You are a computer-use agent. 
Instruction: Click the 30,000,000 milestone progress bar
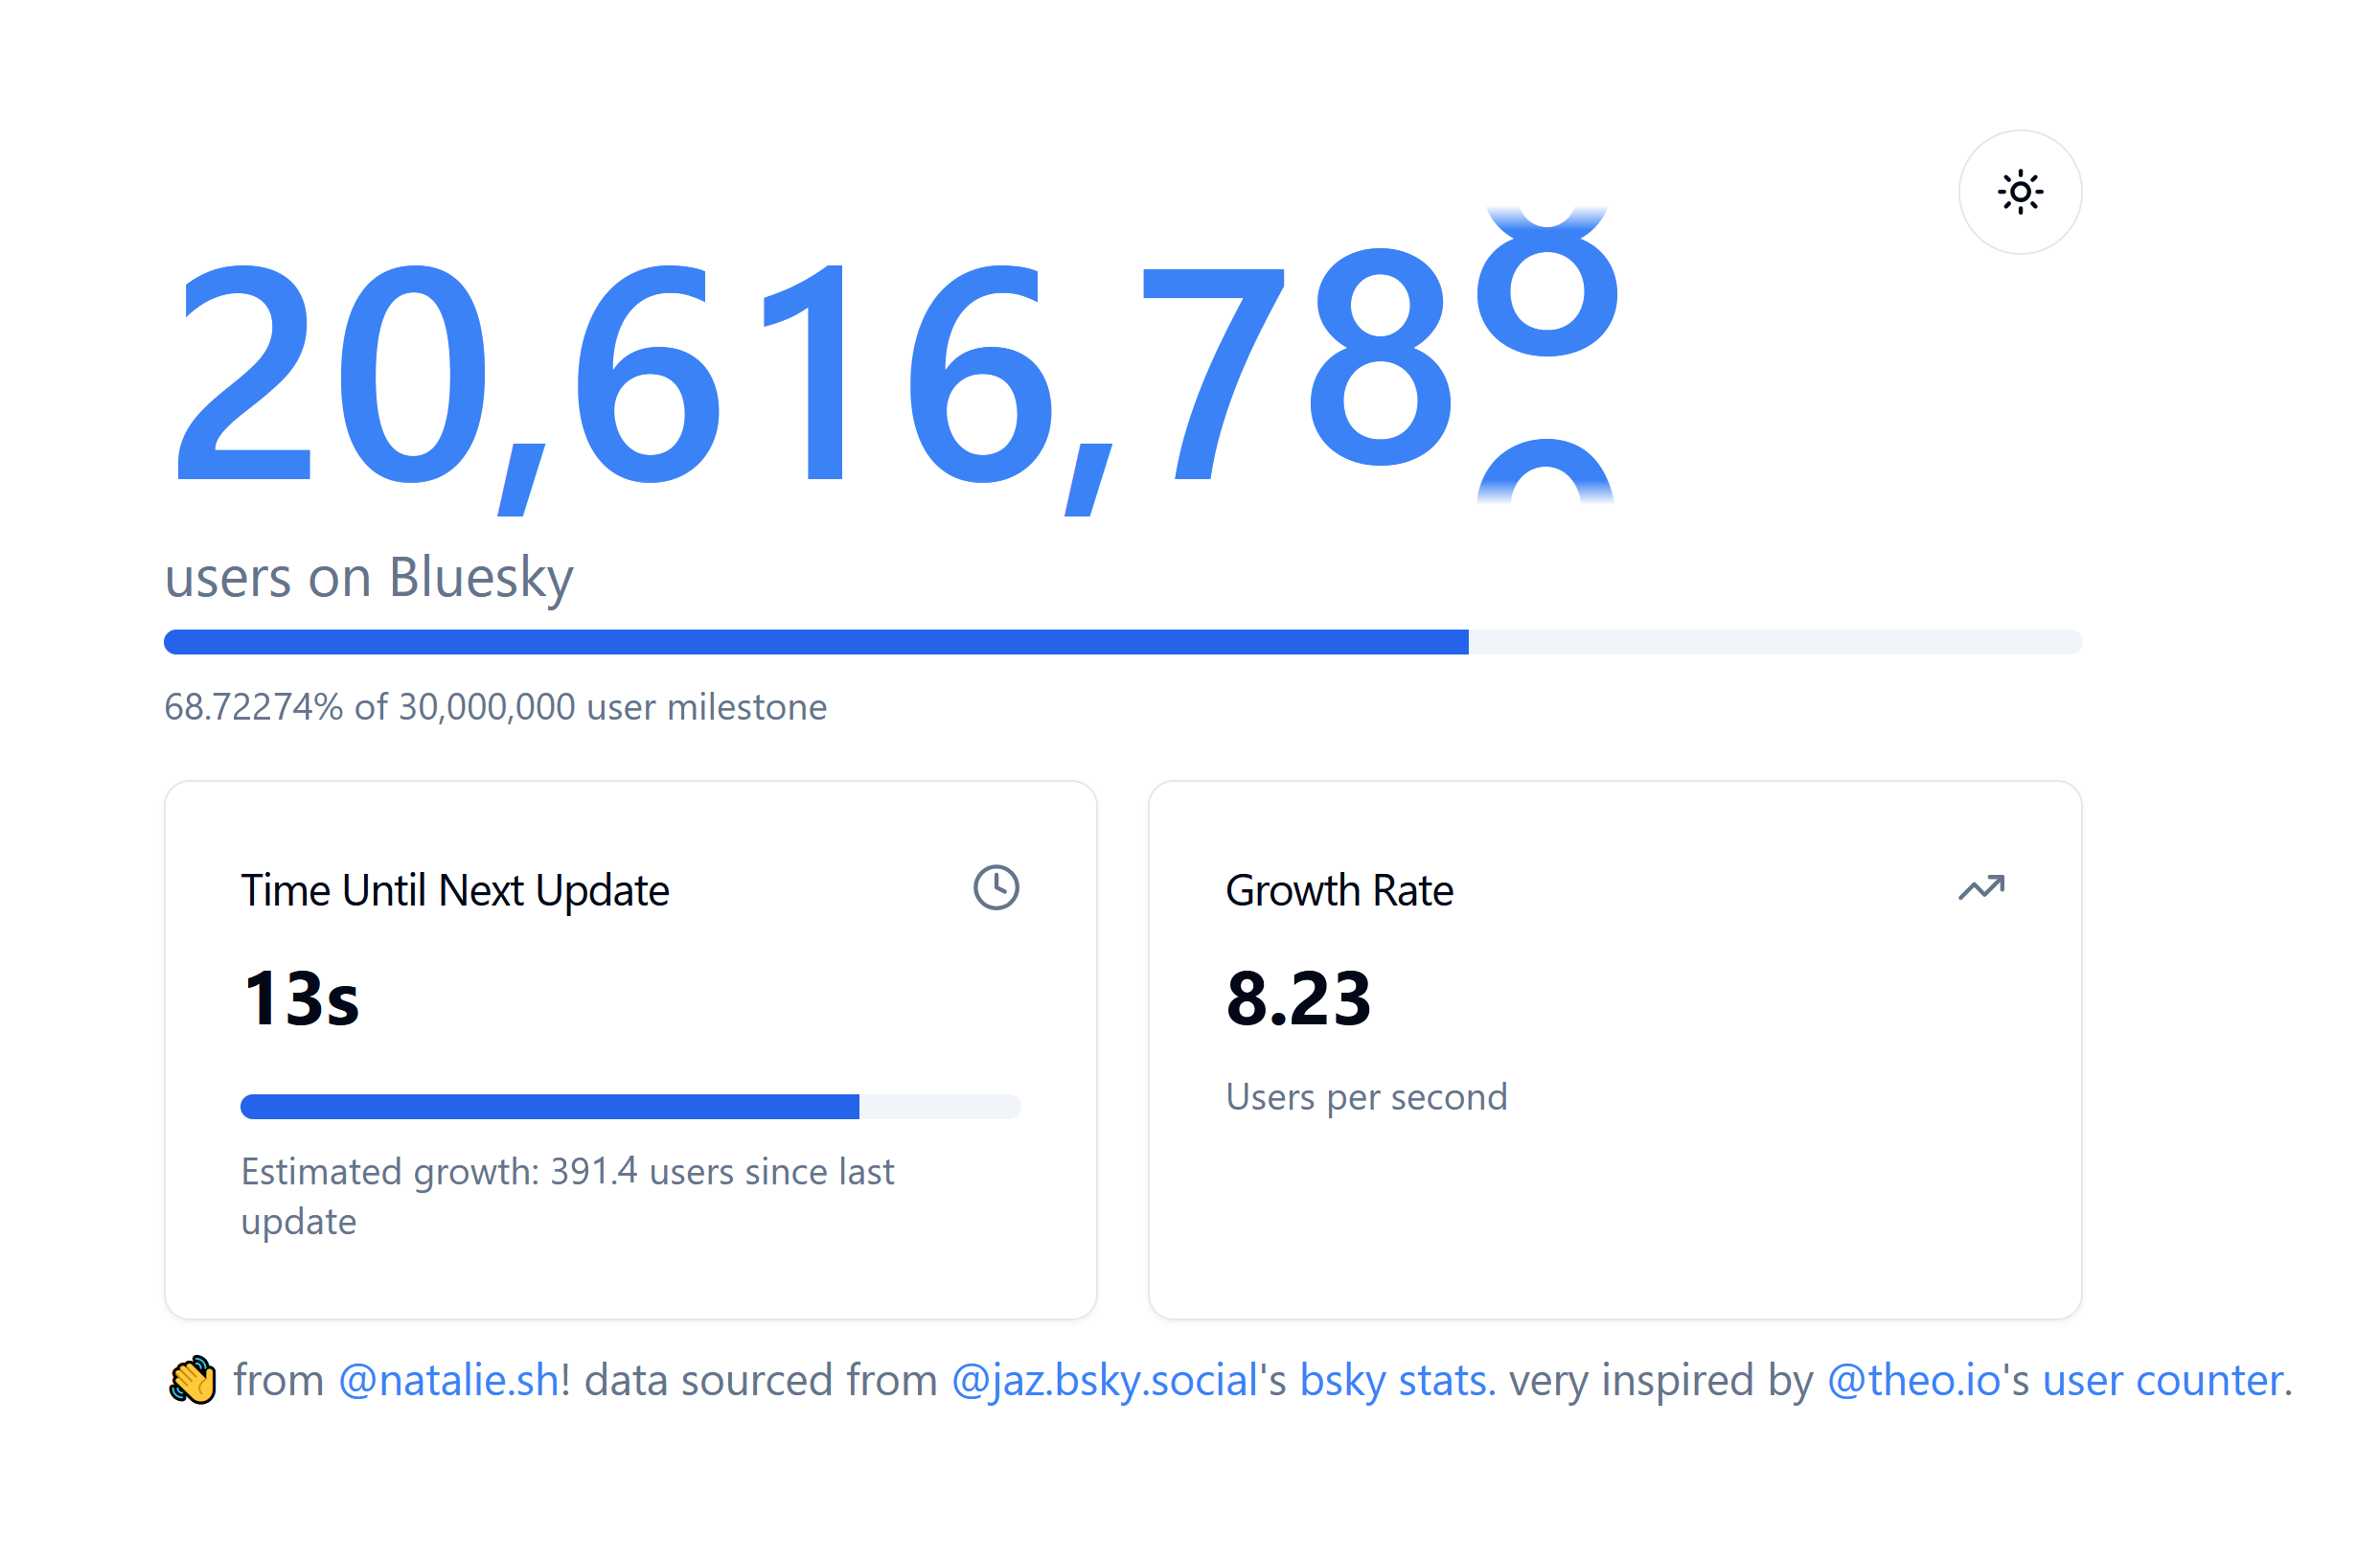[x=1123, y=642]
